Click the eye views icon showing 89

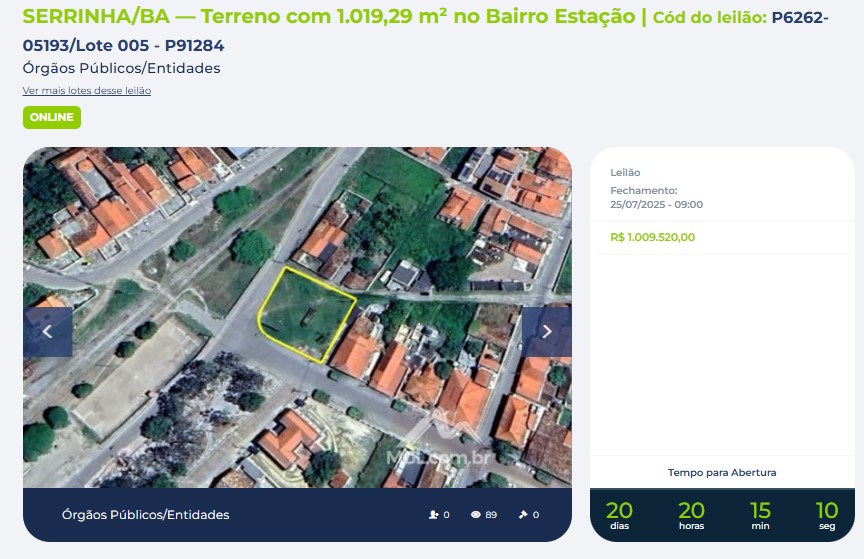(476, 514)
